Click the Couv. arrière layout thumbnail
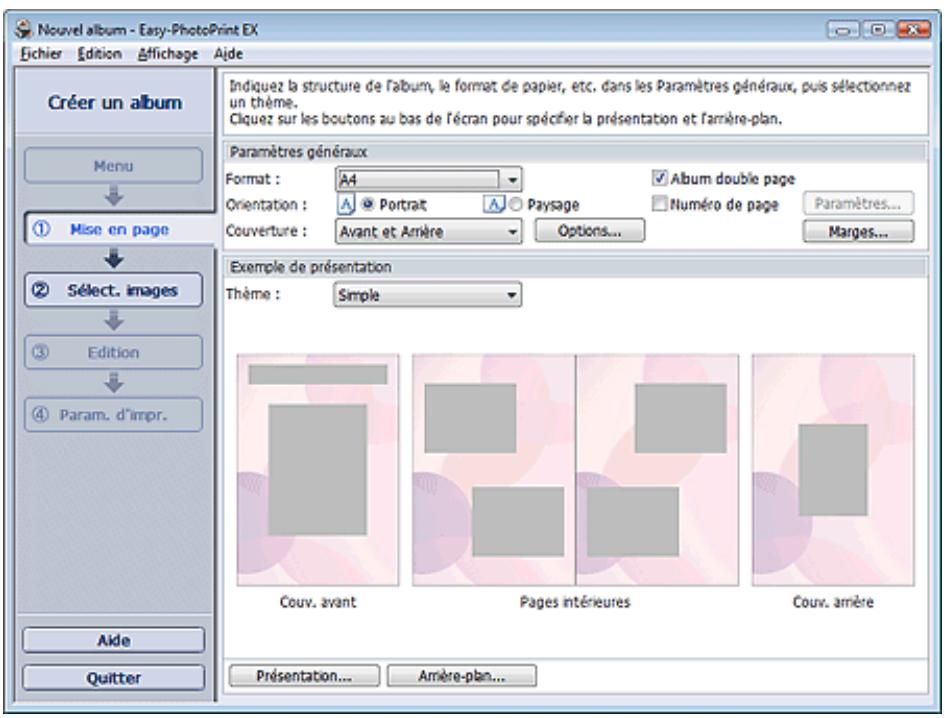 [833, 470]
